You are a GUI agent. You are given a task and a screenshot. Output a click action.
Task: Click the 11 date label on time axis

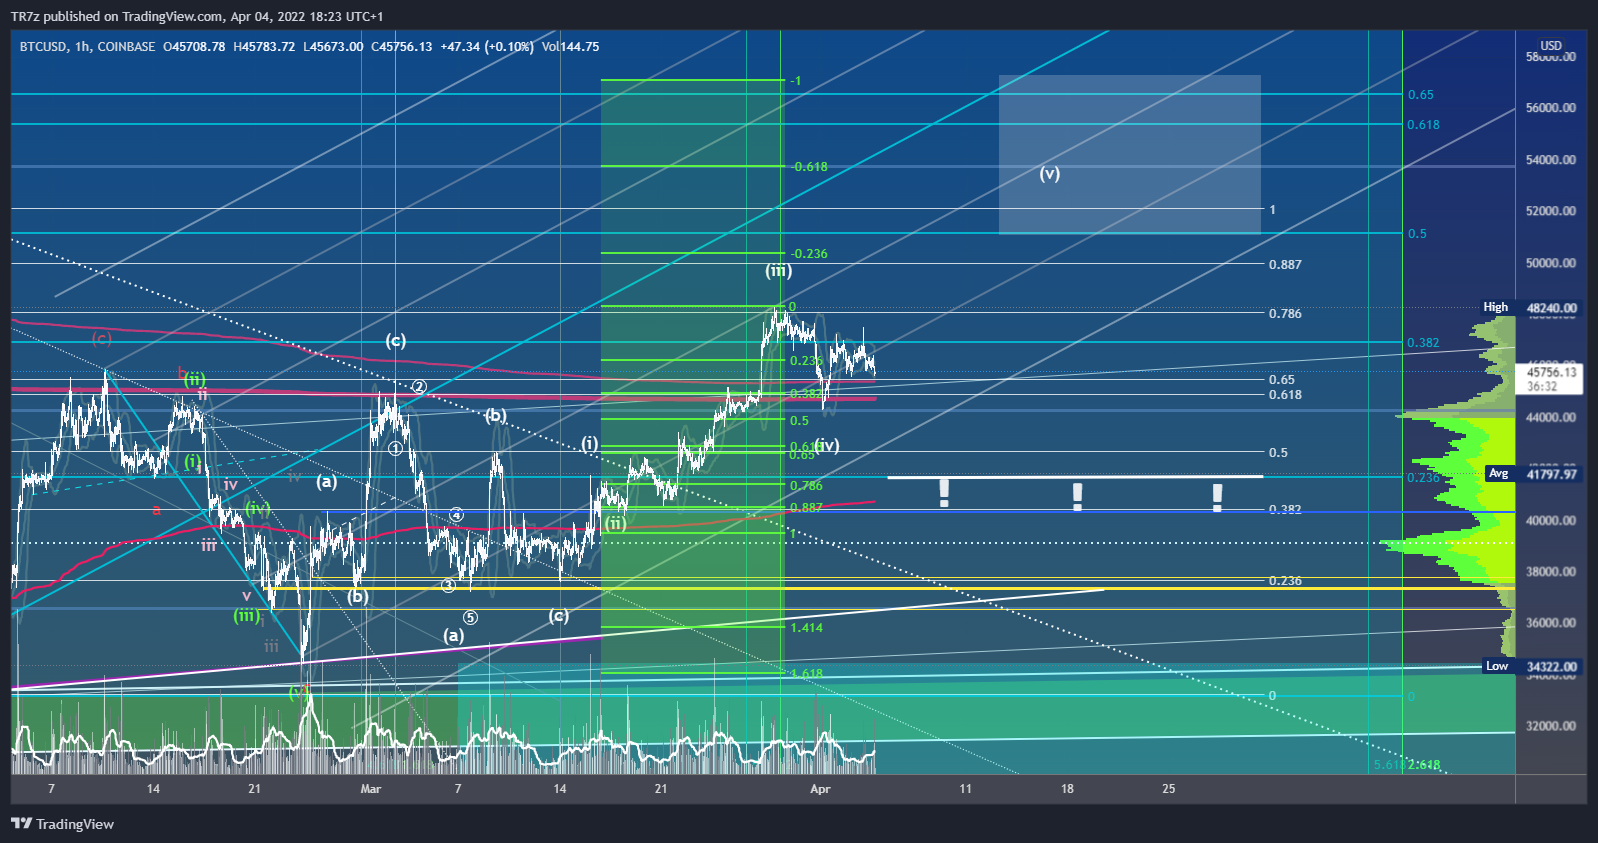pos(966,789)
